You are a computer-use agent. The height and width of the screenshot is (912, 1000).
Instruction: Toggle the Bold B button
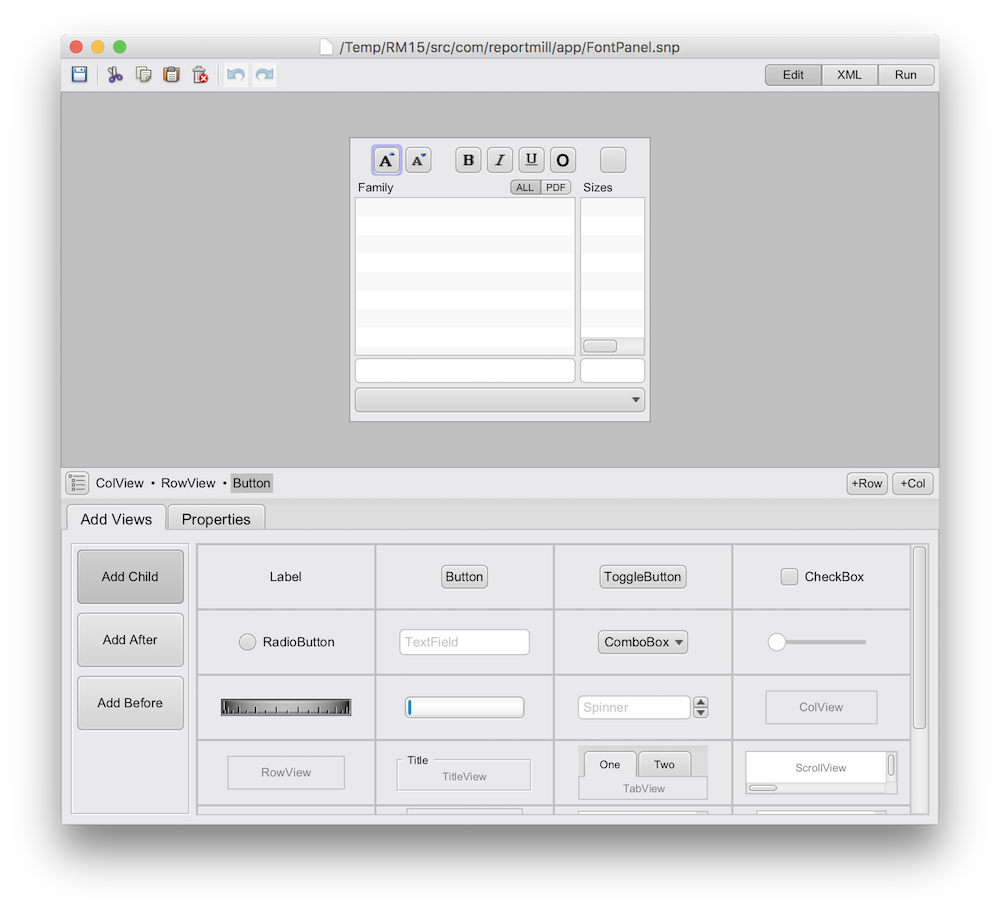[x=468, y=160]
